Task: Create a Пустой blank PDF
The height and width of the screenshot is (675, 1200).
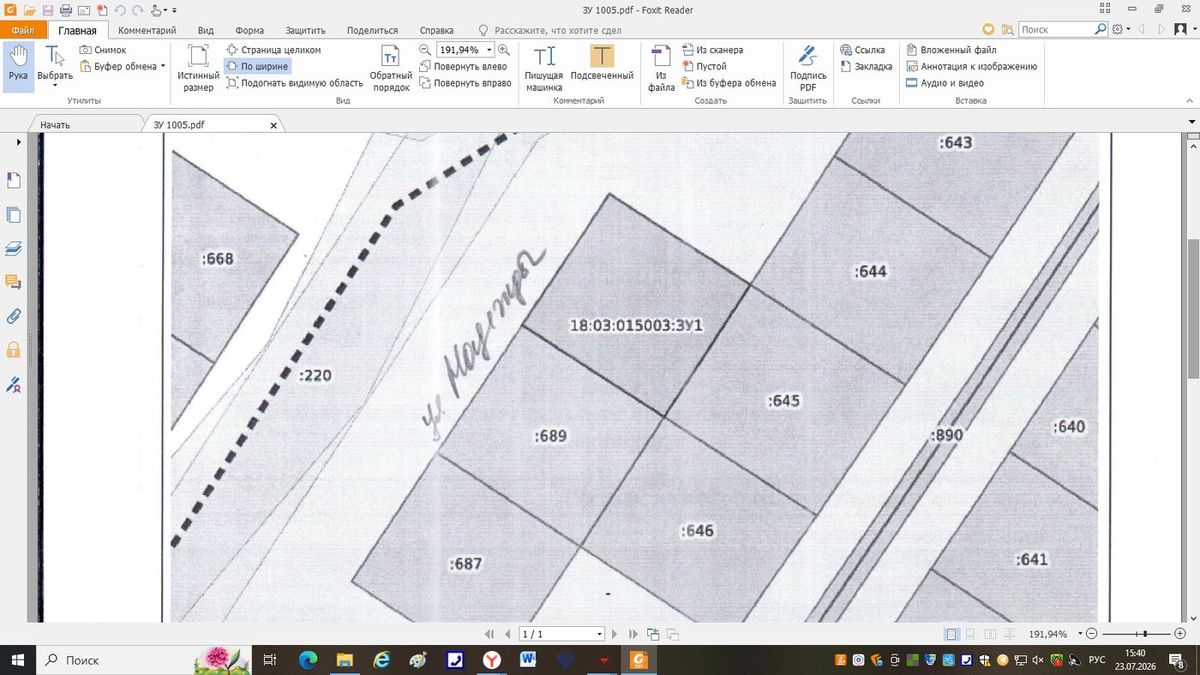Action: pos(704,66)
